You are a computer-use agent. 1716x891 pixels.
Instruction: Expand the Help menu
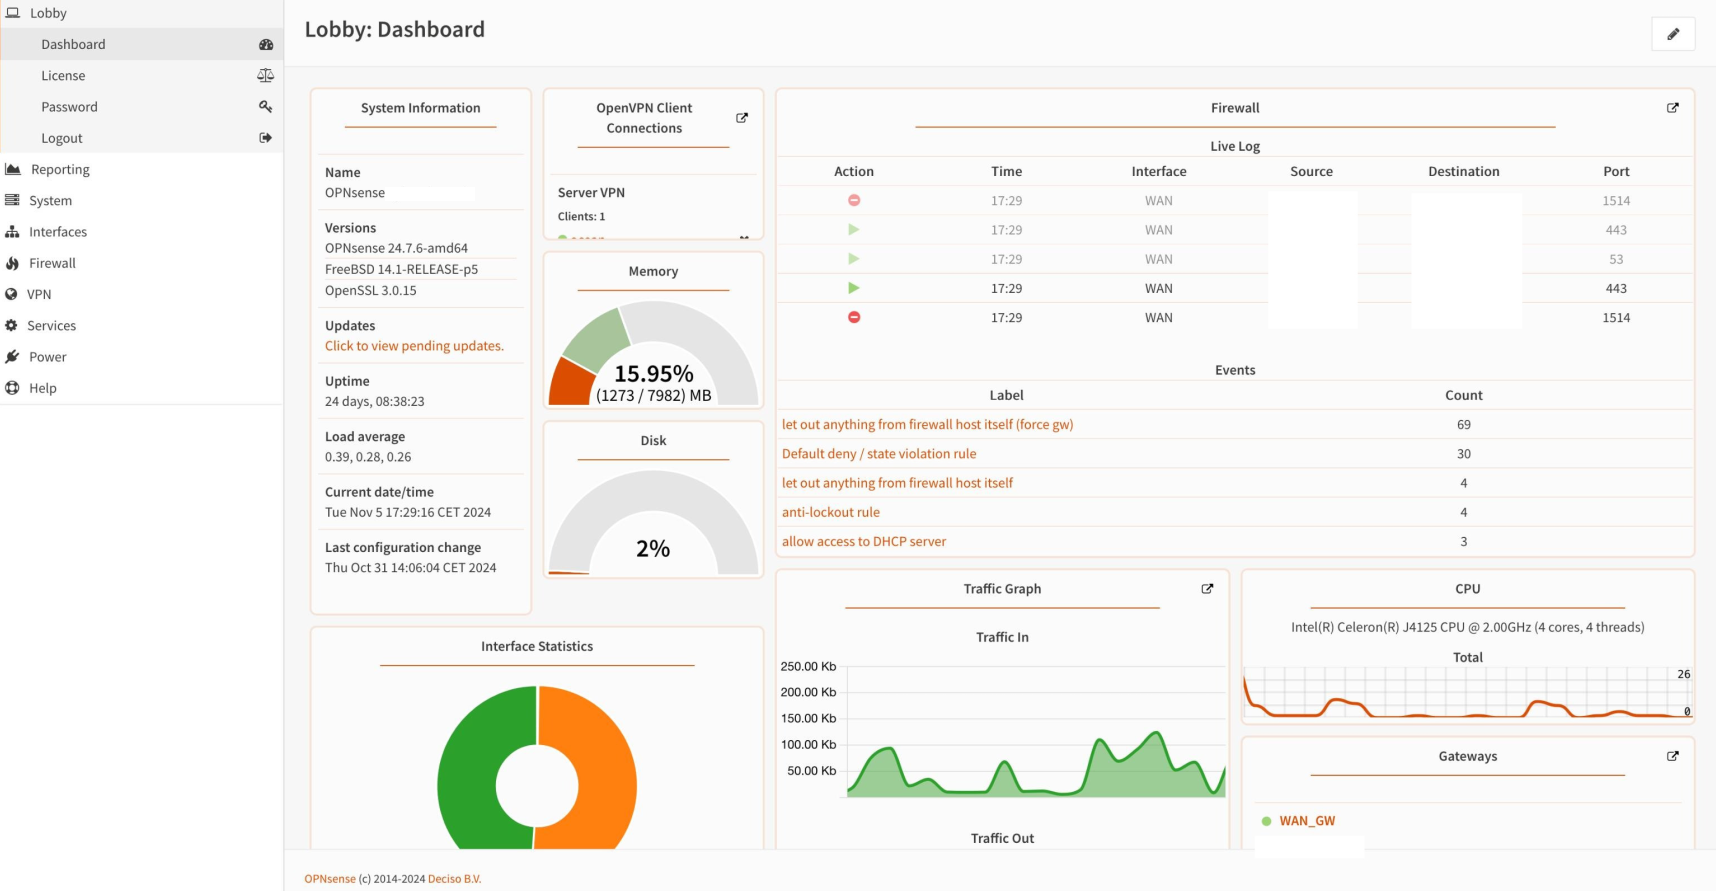141,388
